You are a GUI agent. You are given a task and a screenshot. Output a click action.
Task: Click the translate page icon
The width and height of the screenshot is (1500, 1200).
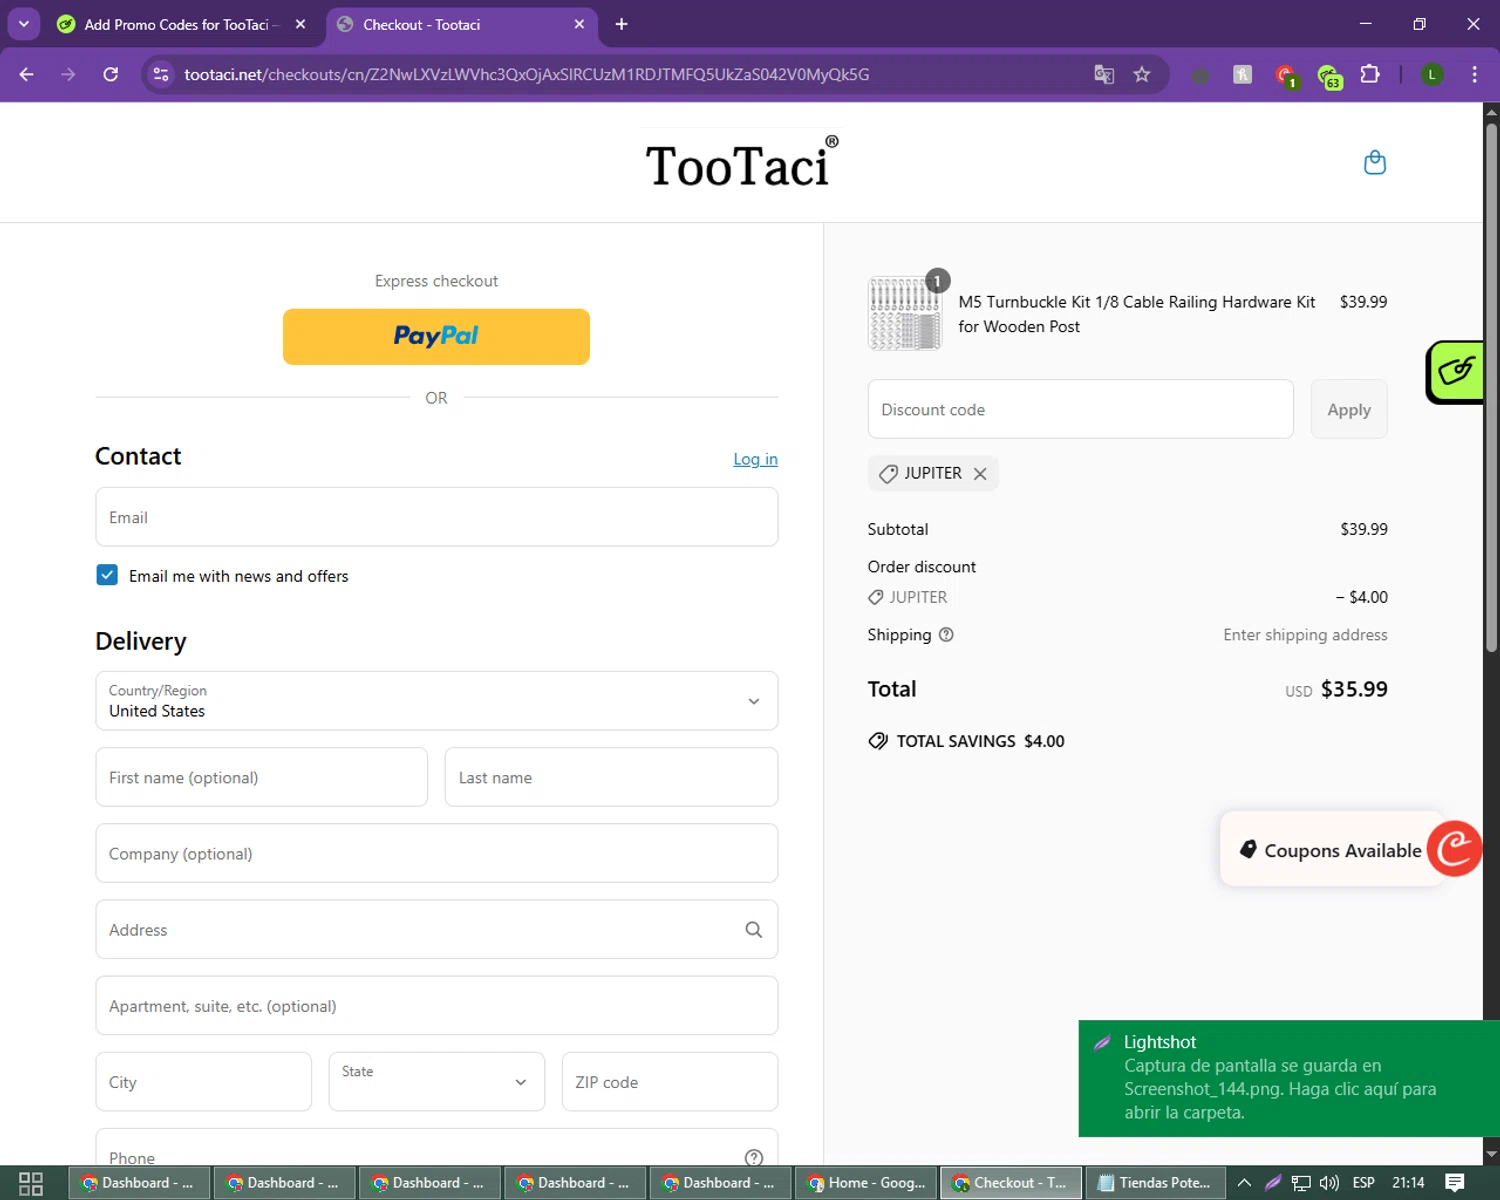(1104, 74)
